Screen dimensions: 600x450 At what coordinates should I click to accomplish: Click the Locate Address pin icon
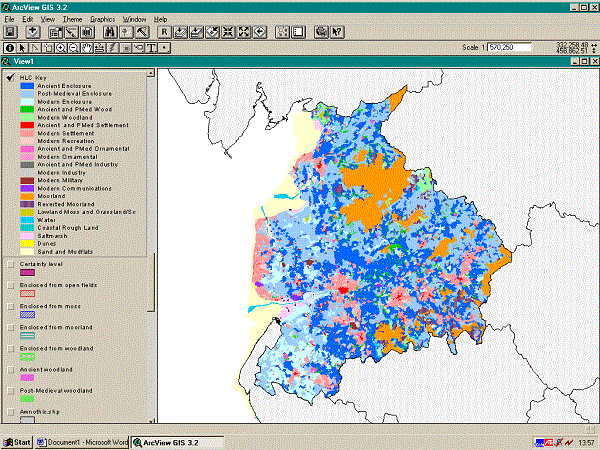click(126, 32)
